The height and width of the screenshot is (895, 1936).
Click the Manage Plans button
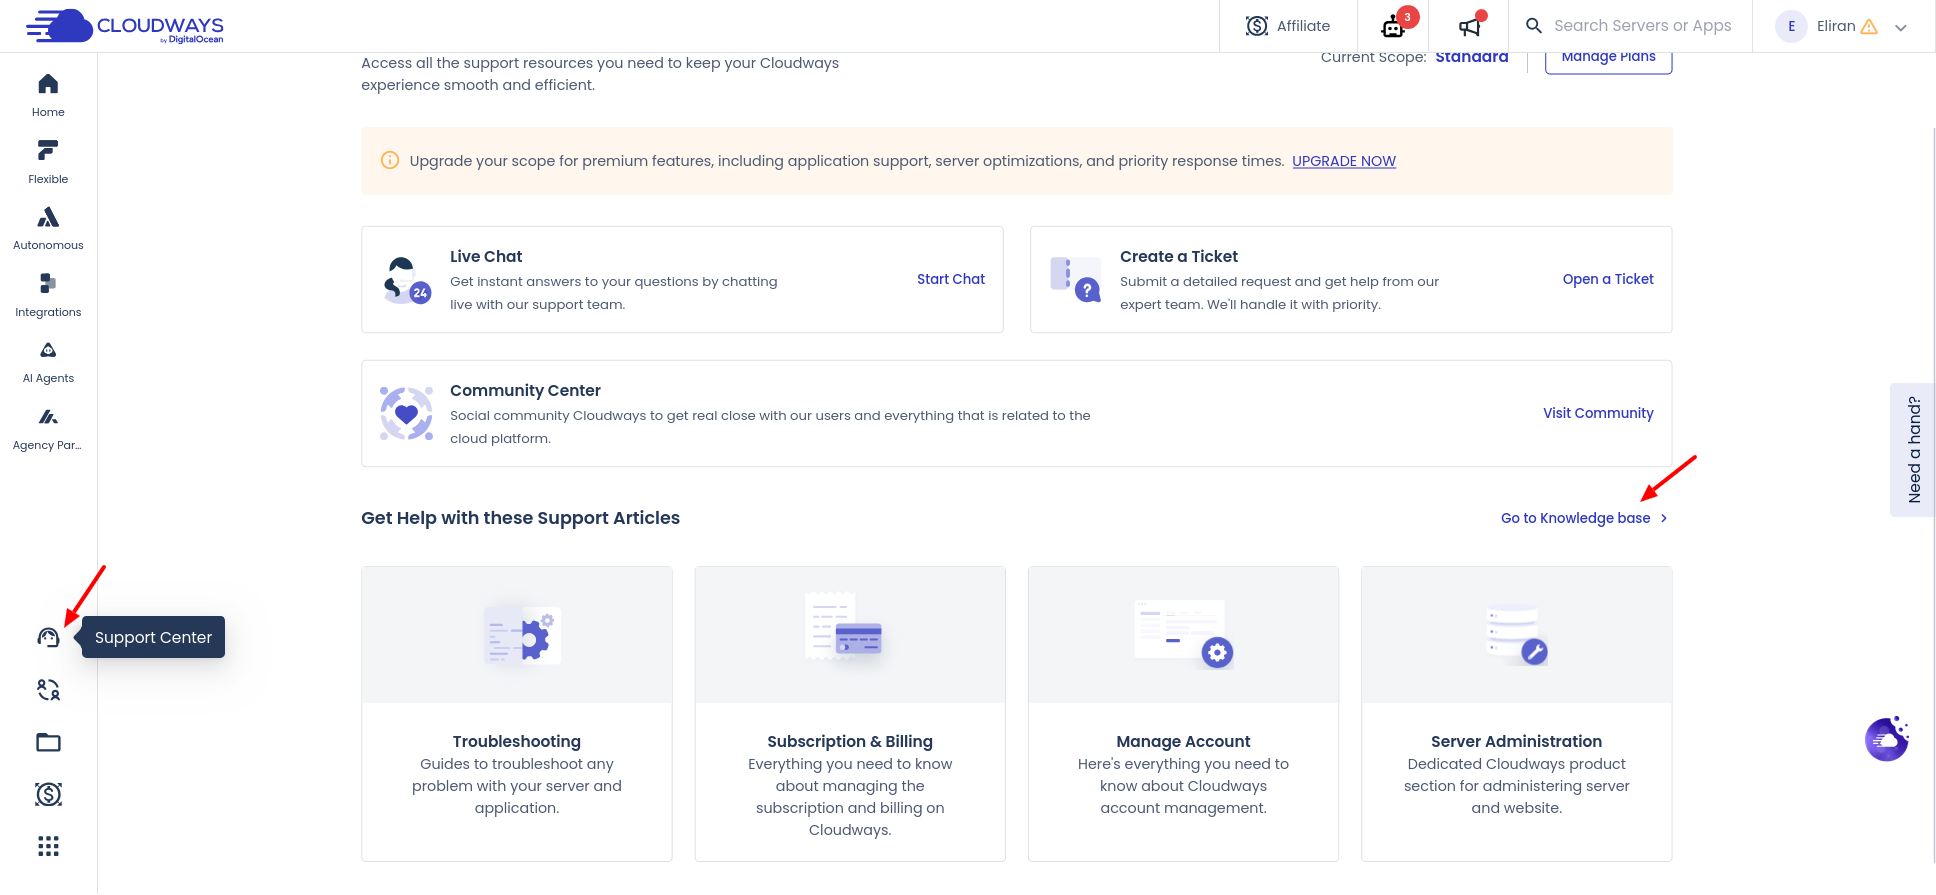[1609, 60]
